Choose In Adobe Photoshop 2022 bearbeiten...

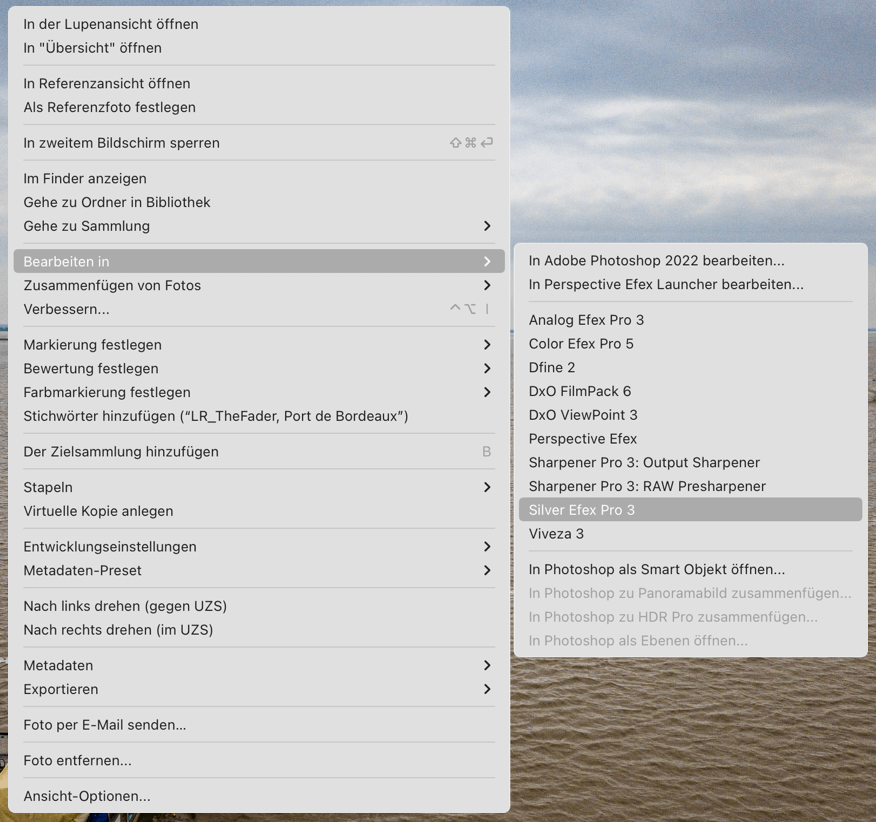[x=691, y=260]
